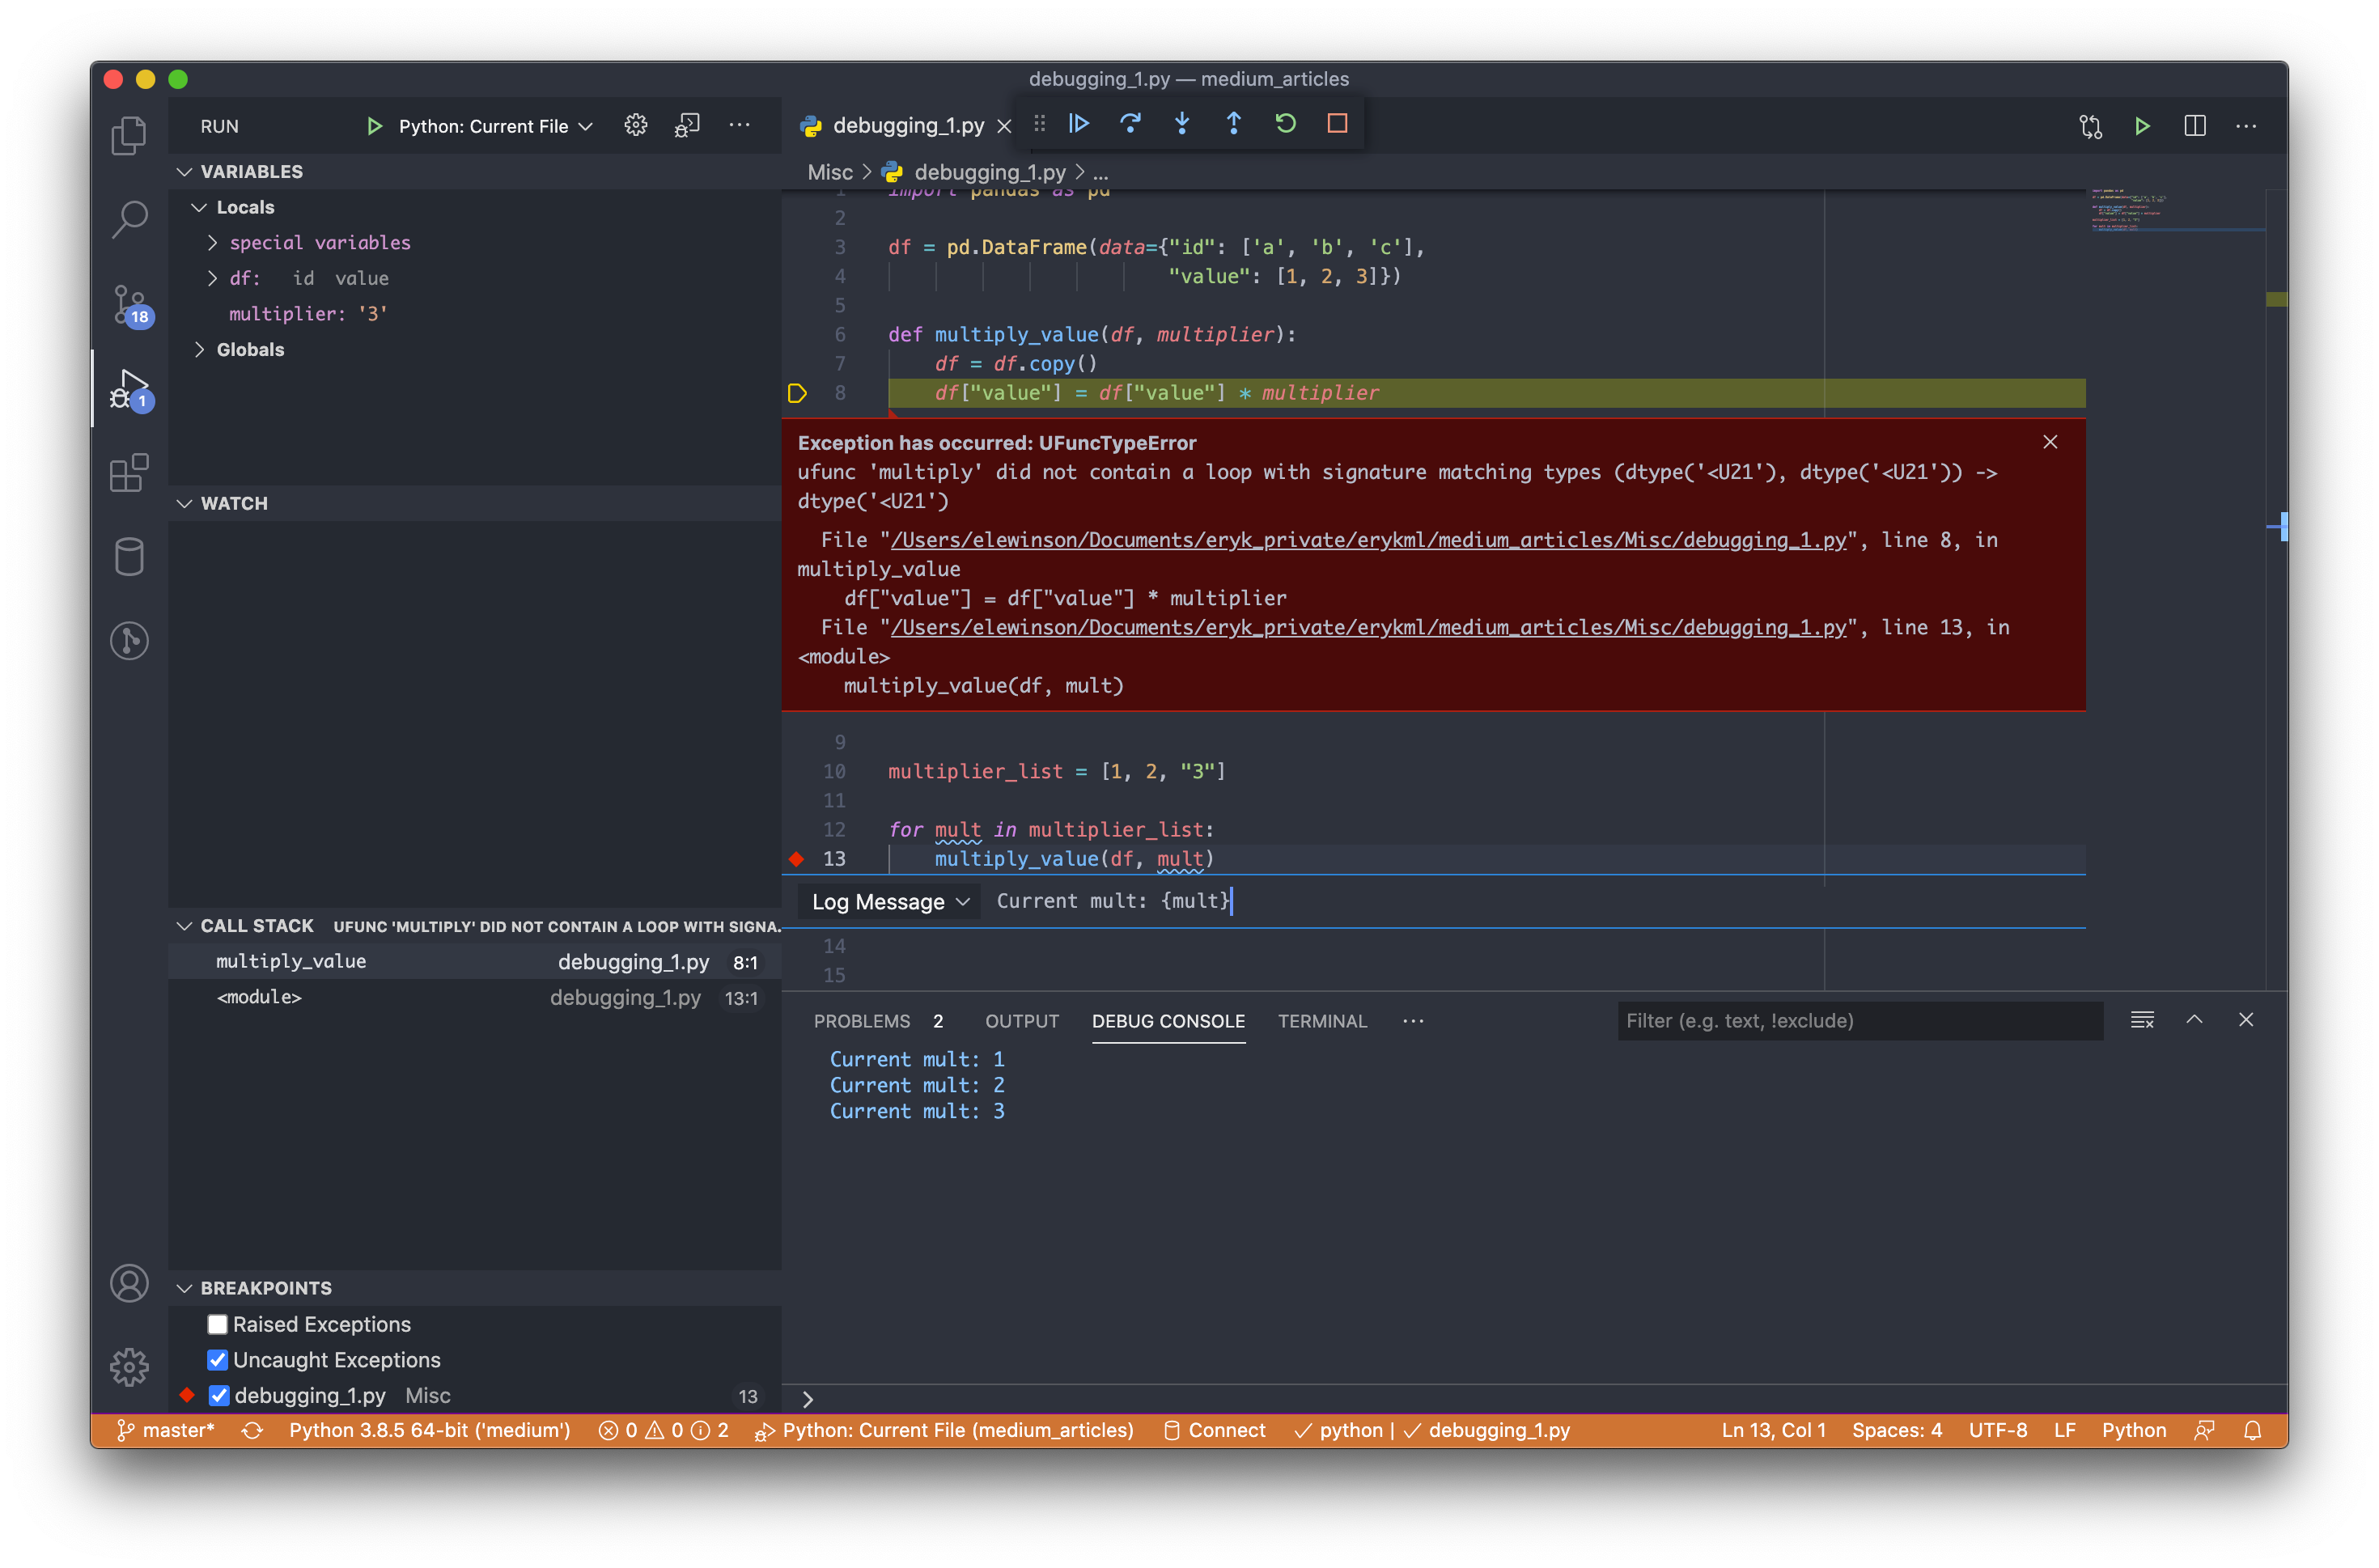Enable Raised Exceptions breakpoint

click(217, 1324)
